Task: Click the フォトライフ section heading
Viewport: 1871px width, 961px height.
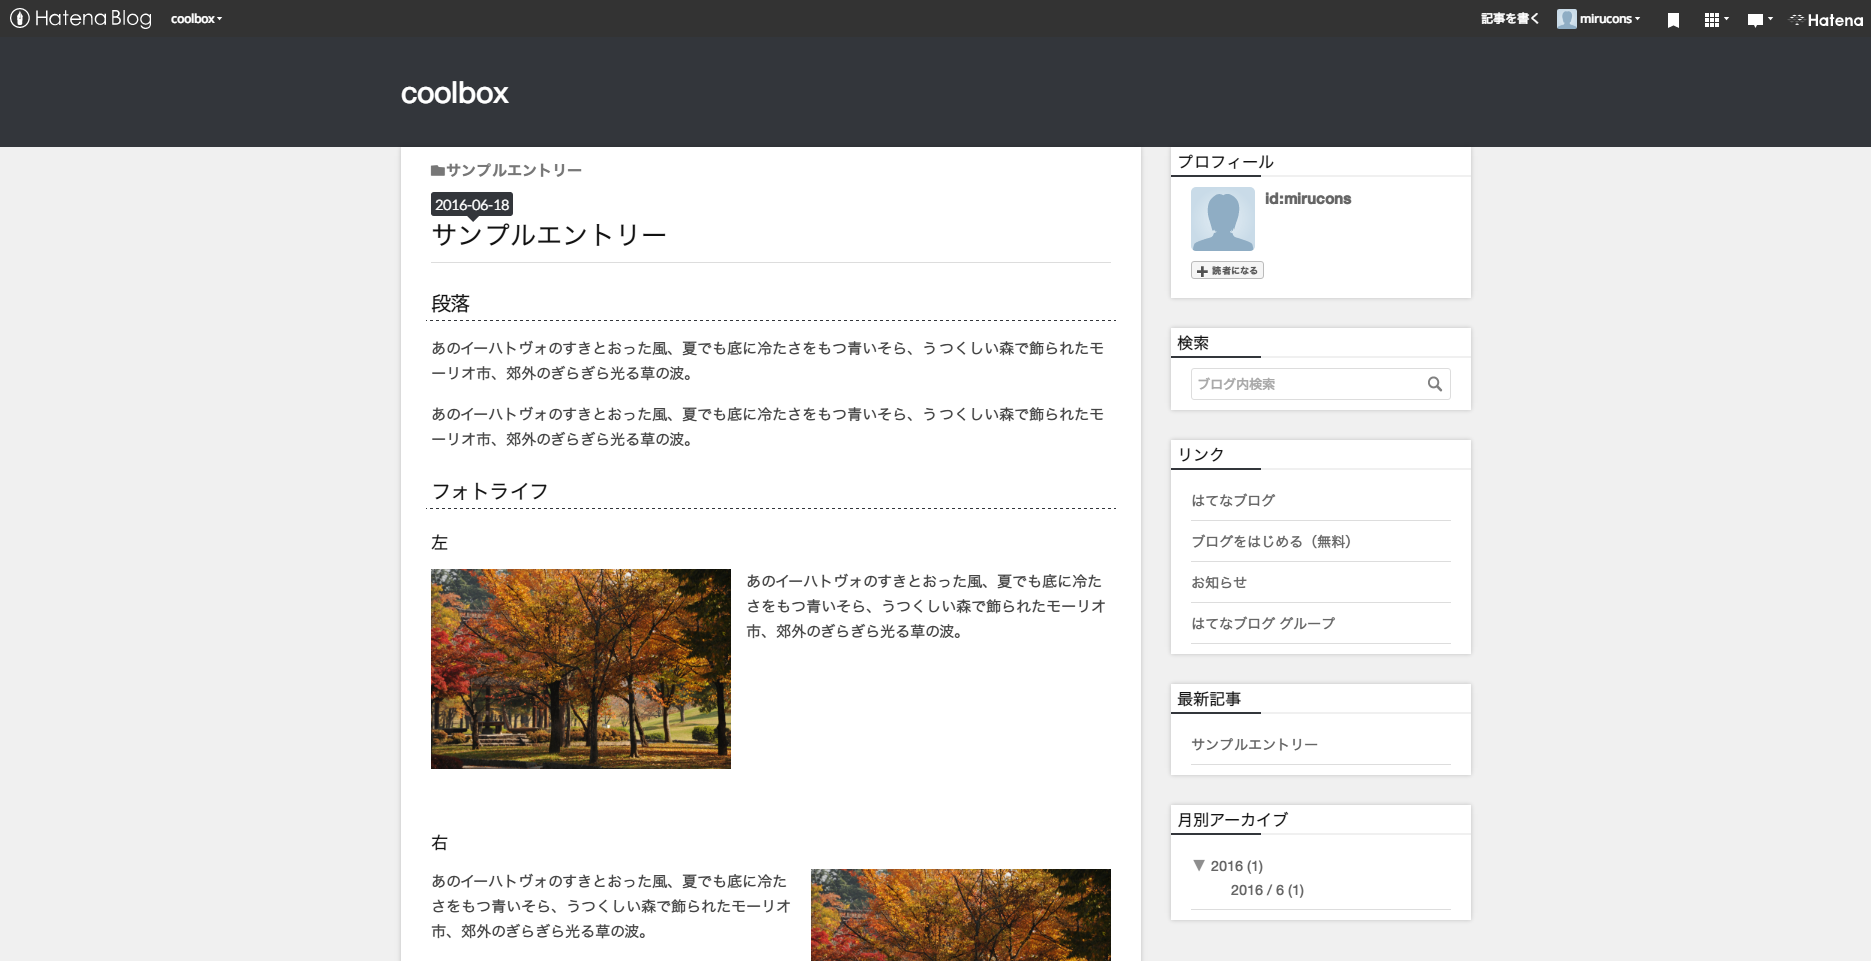Action: pos(490,492)
